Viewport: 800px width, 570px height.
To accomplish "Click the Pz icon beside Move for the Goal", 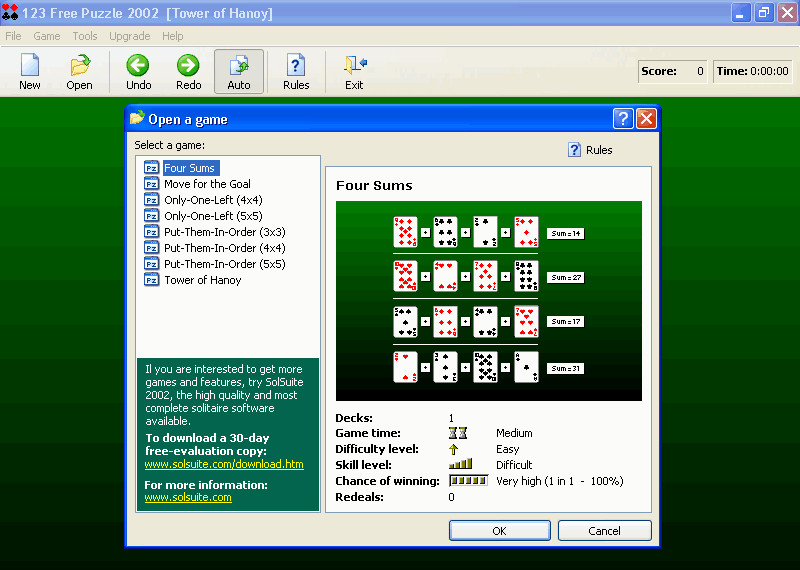I will tap(152, 184).
